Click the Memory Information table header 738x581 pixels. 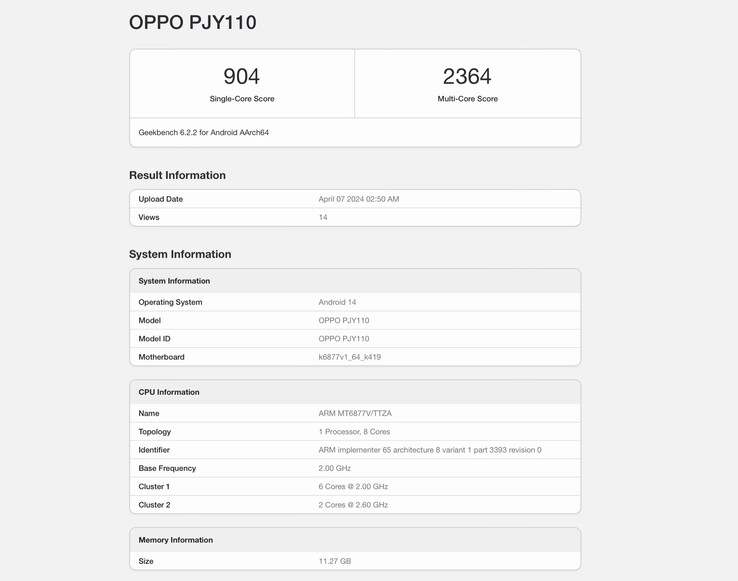176,540
